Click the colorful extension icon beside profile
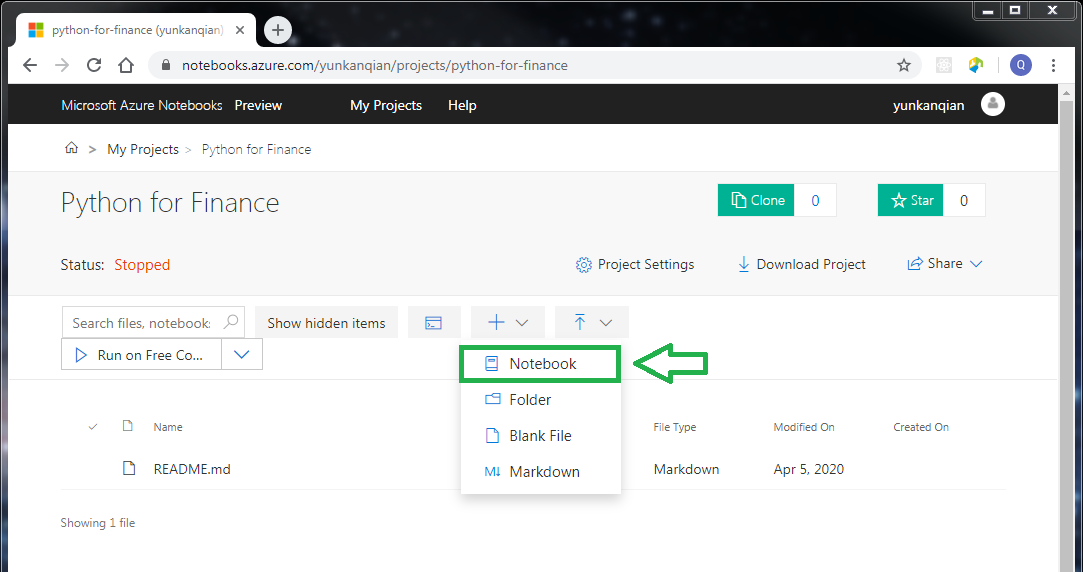Image resolution: width=1083 pixels, height=572 pixels. click(976, 65)
